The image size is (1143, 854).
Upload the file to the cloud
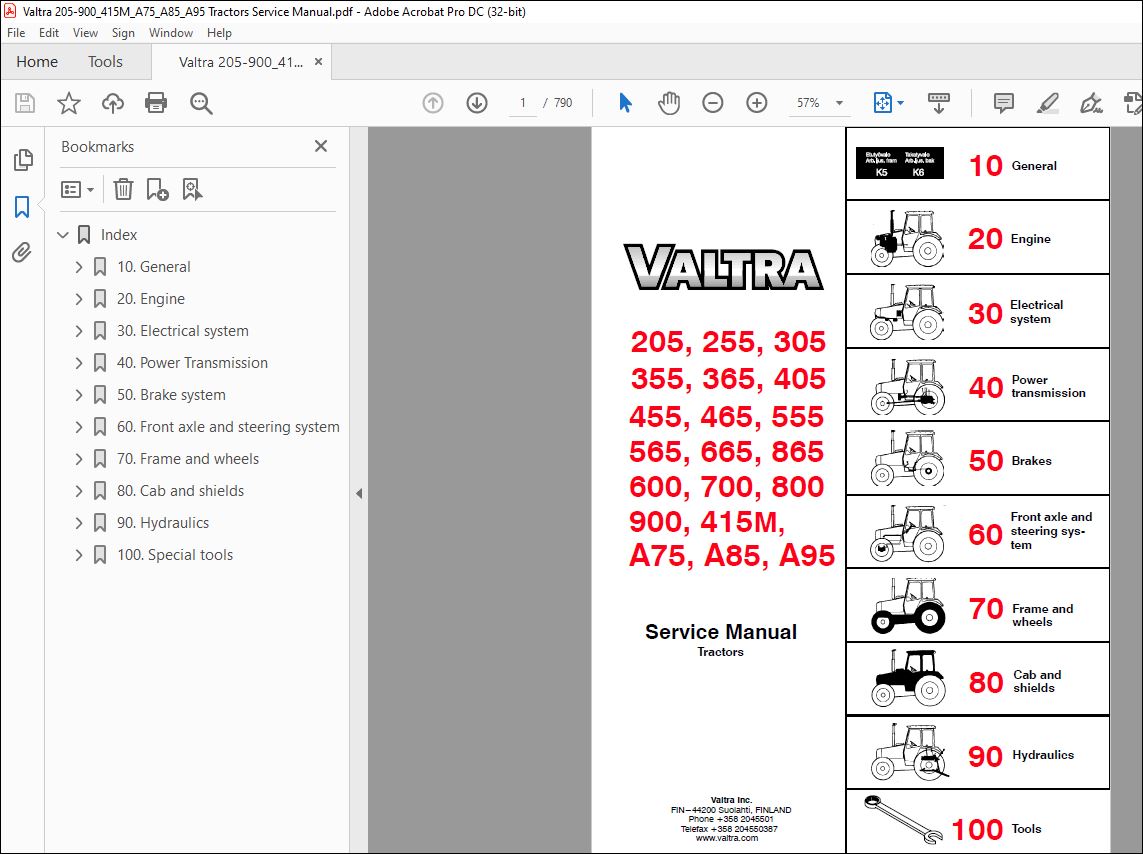(112, 103)
